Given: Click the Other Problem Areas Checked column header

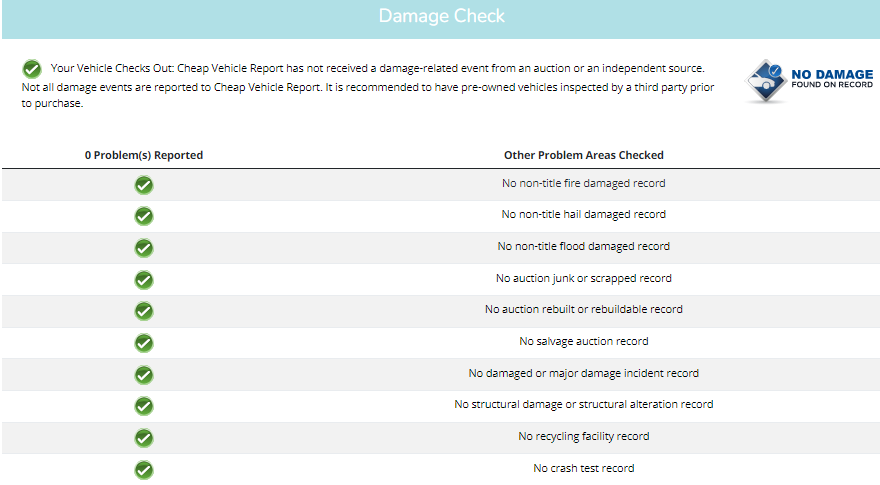Looking at the screenshot, I should click(x=584, y=155).
